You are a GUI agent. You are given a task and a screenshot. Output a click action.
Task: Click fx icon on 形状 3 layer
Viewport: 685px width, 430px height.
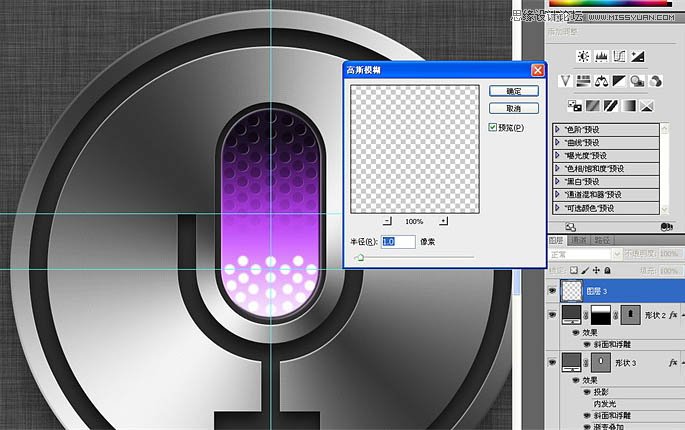673,362
